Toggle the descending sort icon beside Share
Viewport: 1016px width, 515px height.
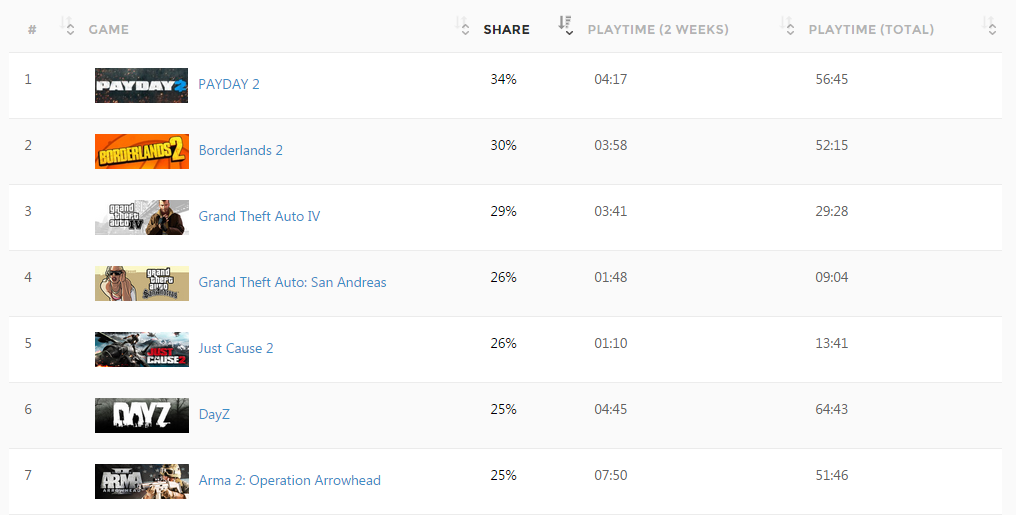565,27
